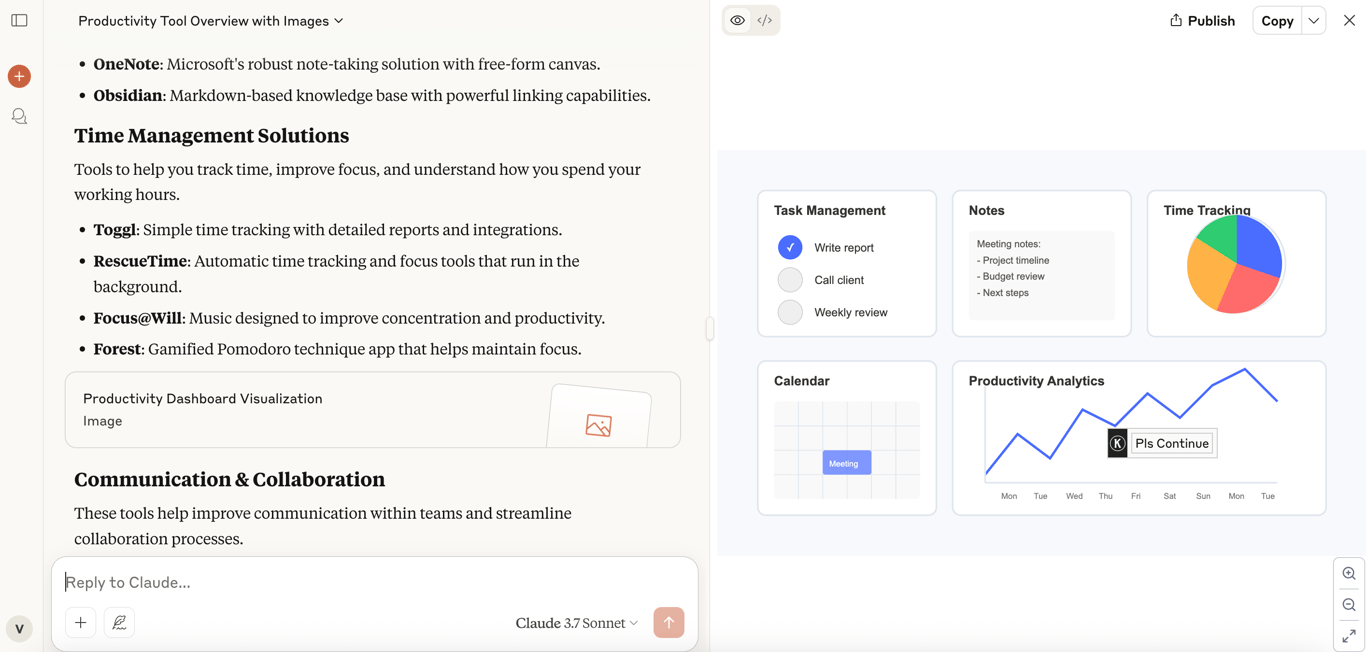Viewport: 1366px width, 652px height.
Task: Uncheck the Write report task
Action: pyautogui.click(x=790, y=247)
